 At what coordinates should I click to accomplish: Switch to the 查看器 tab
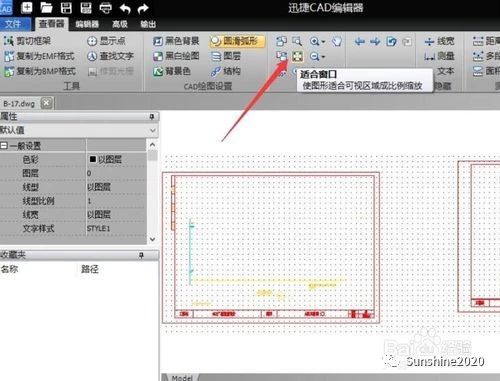[x=51, y=24]
